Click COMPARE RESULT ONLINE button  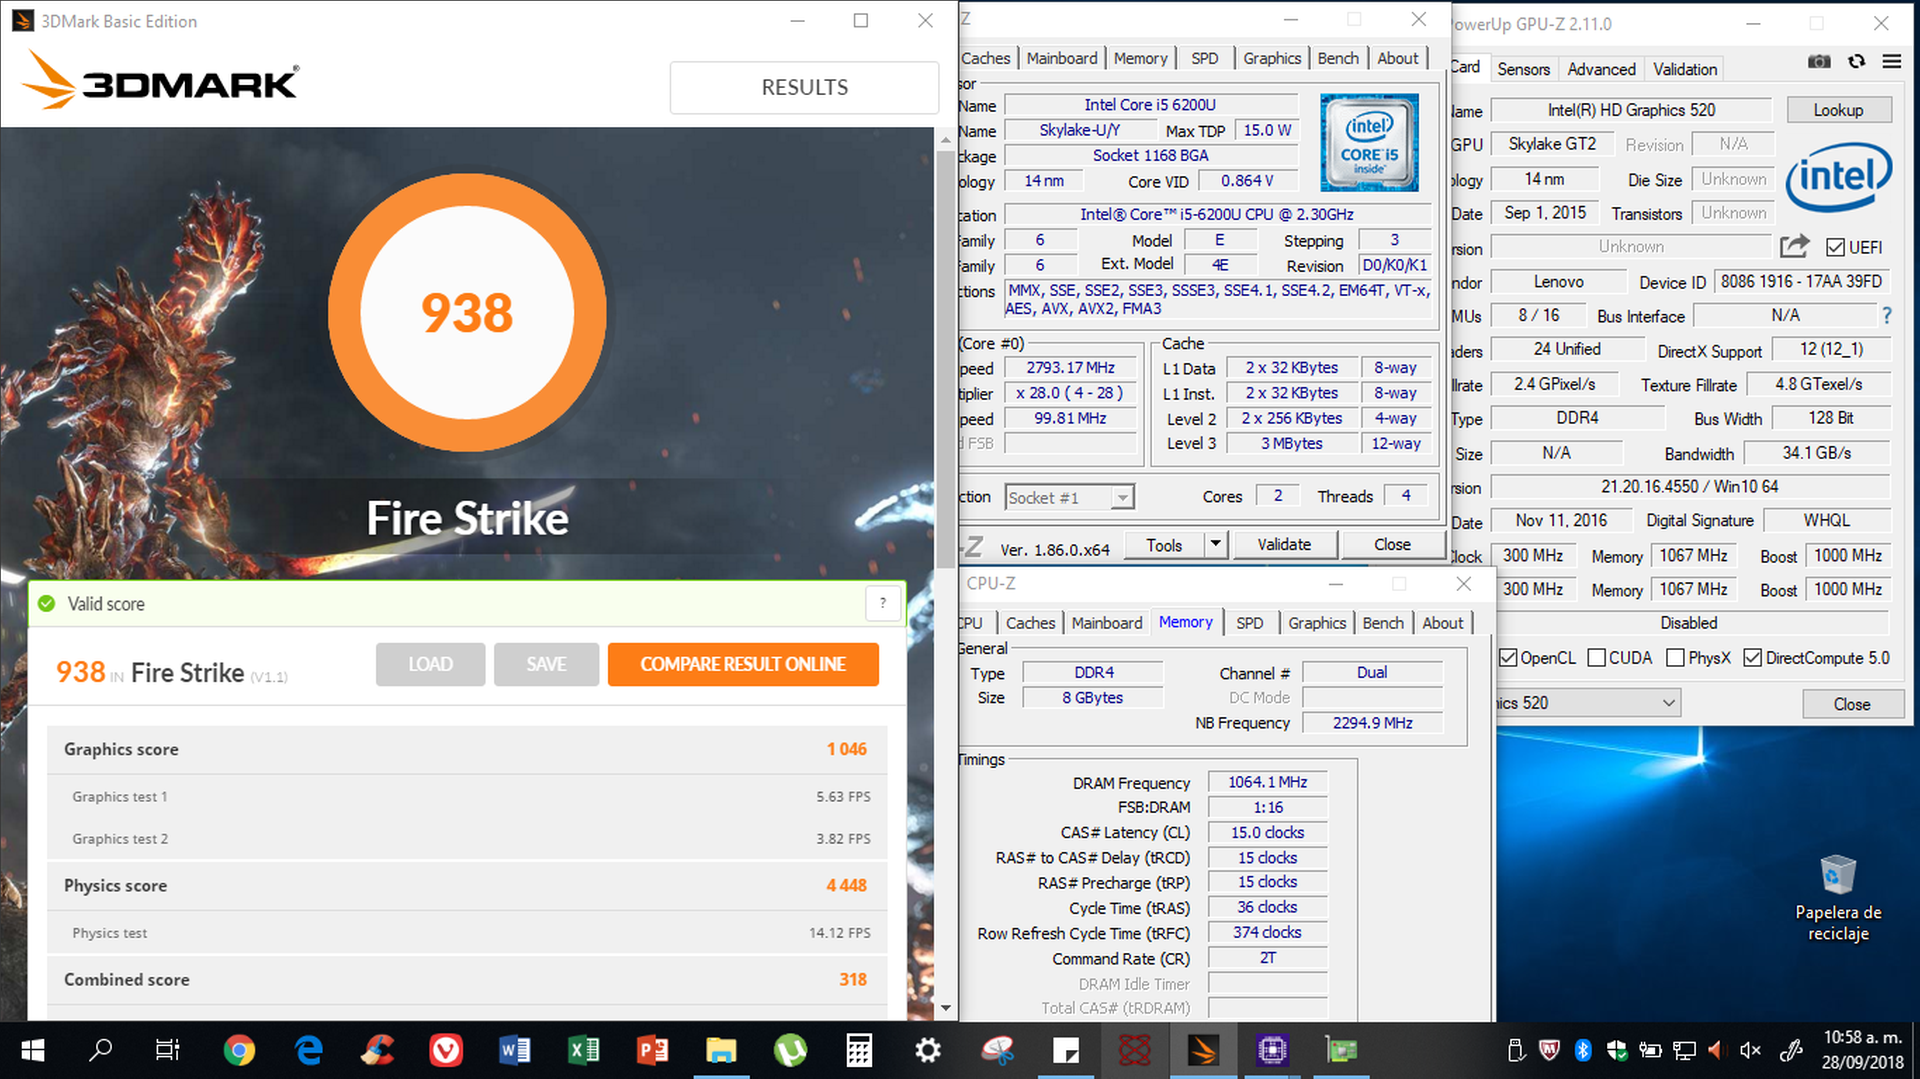(x=743, y=664)
